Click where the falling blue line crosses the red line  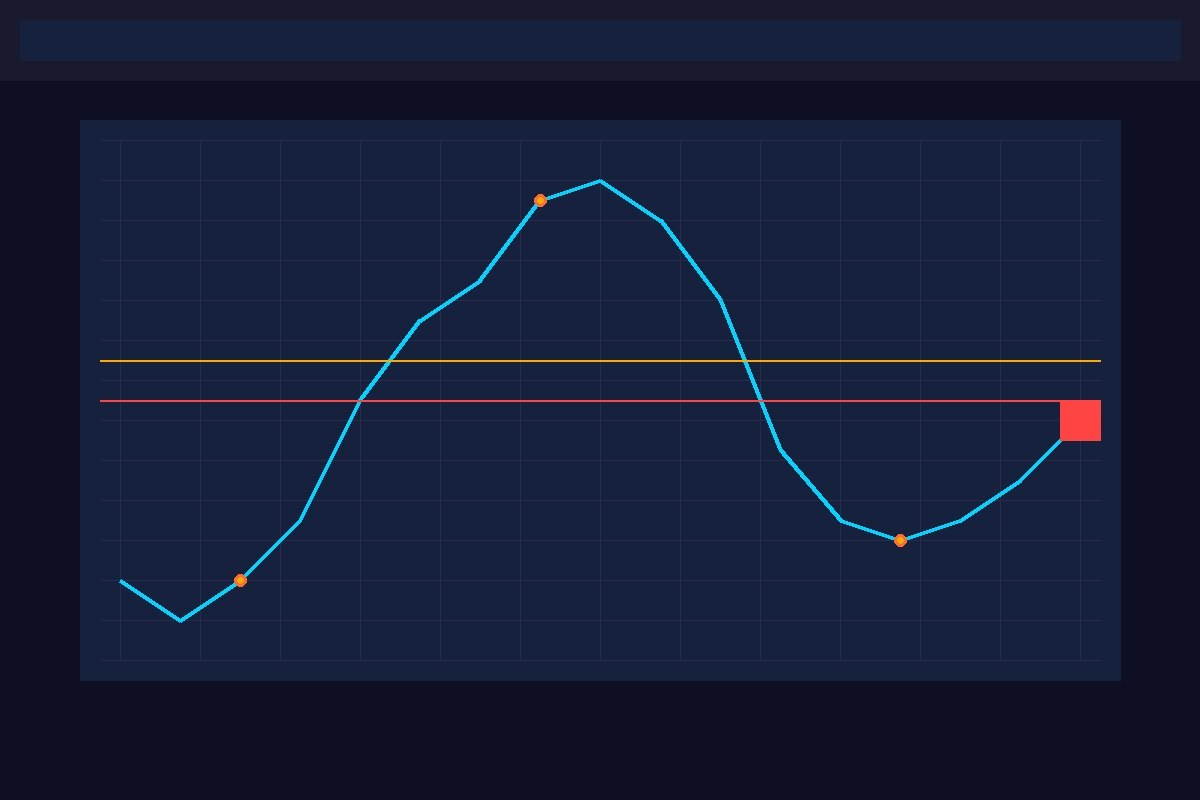(760, 401)
